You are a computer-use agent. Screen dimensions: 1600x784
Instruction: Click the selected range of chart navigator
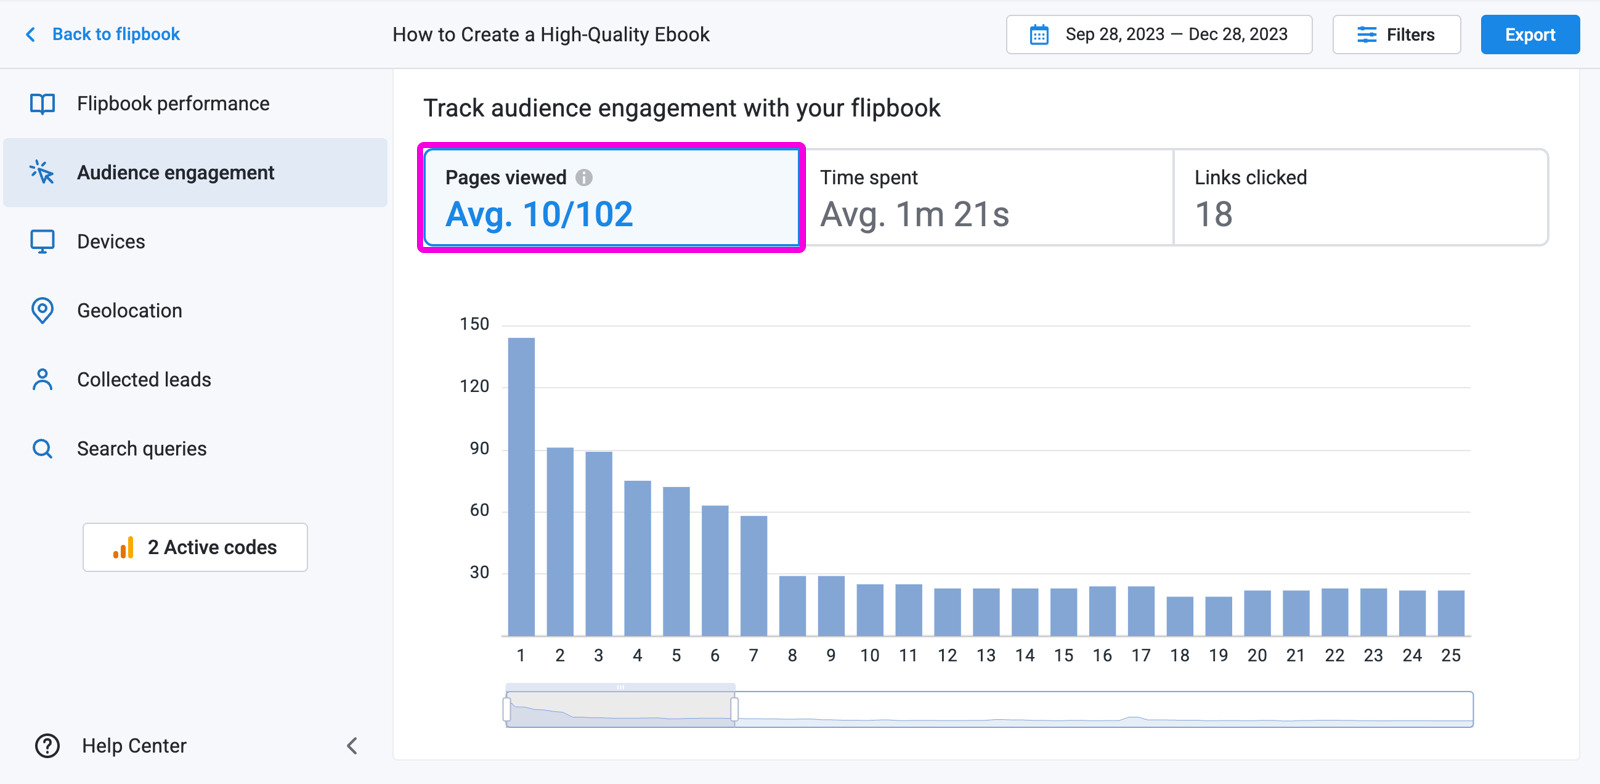(621, 709)
